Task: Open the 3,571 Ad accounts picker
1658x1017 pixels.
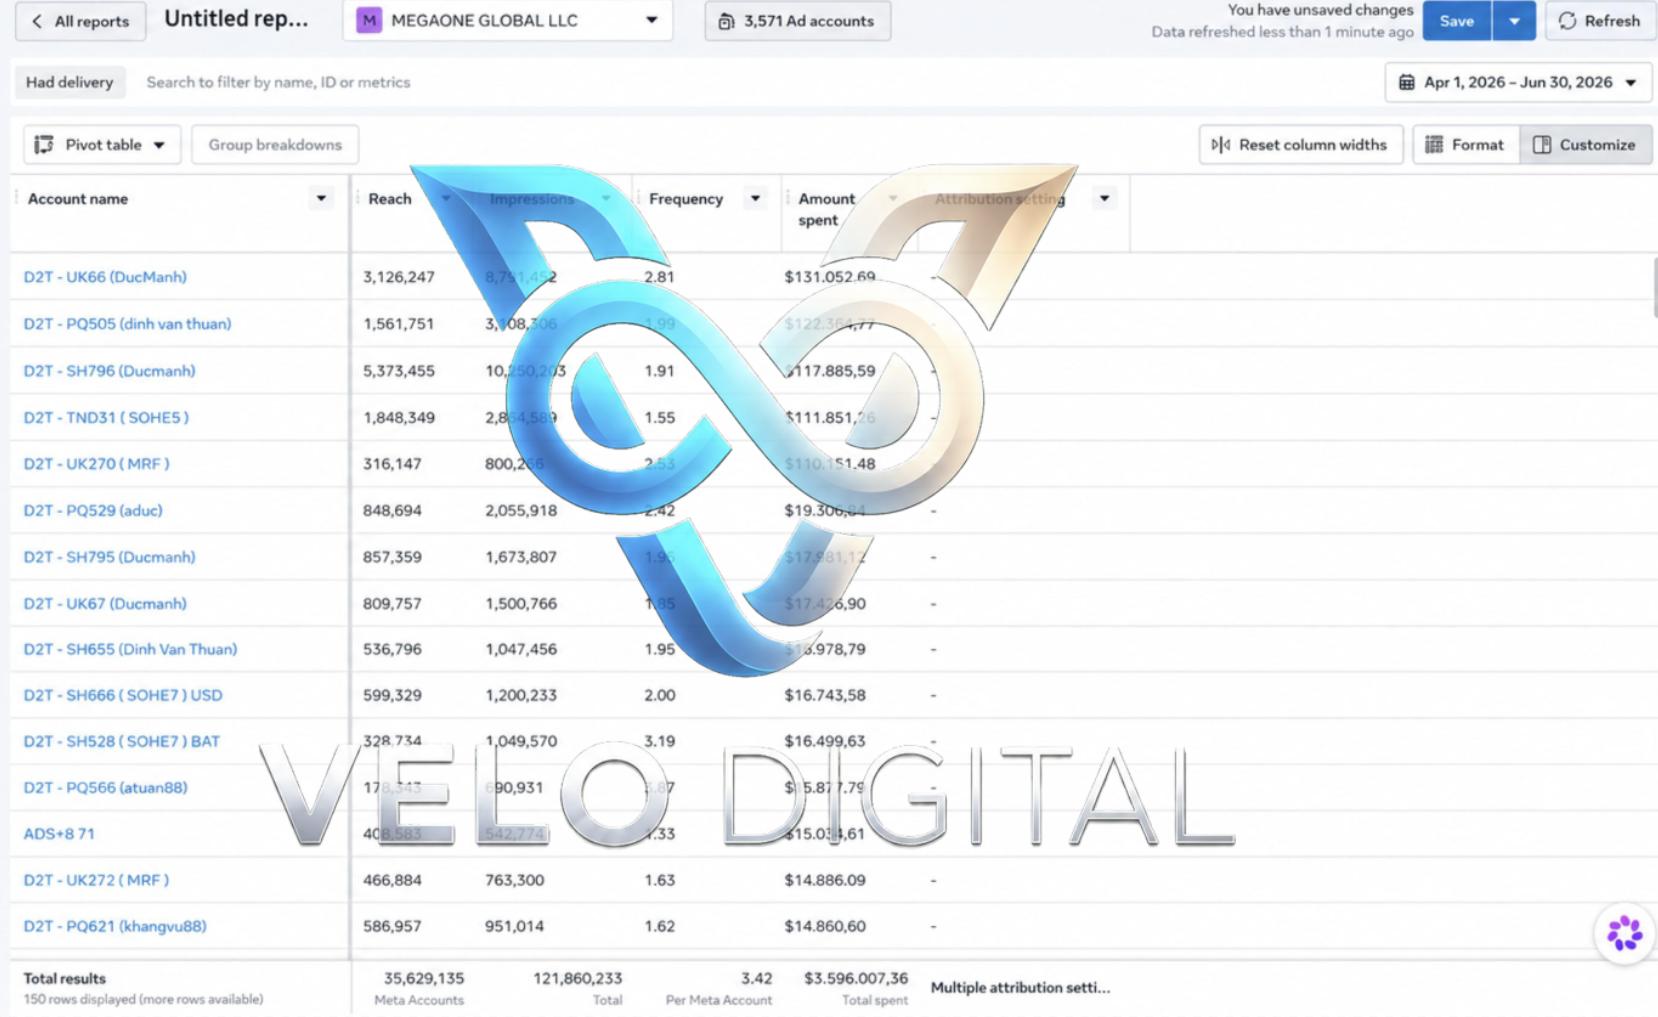Action: [x=798, y=21]
